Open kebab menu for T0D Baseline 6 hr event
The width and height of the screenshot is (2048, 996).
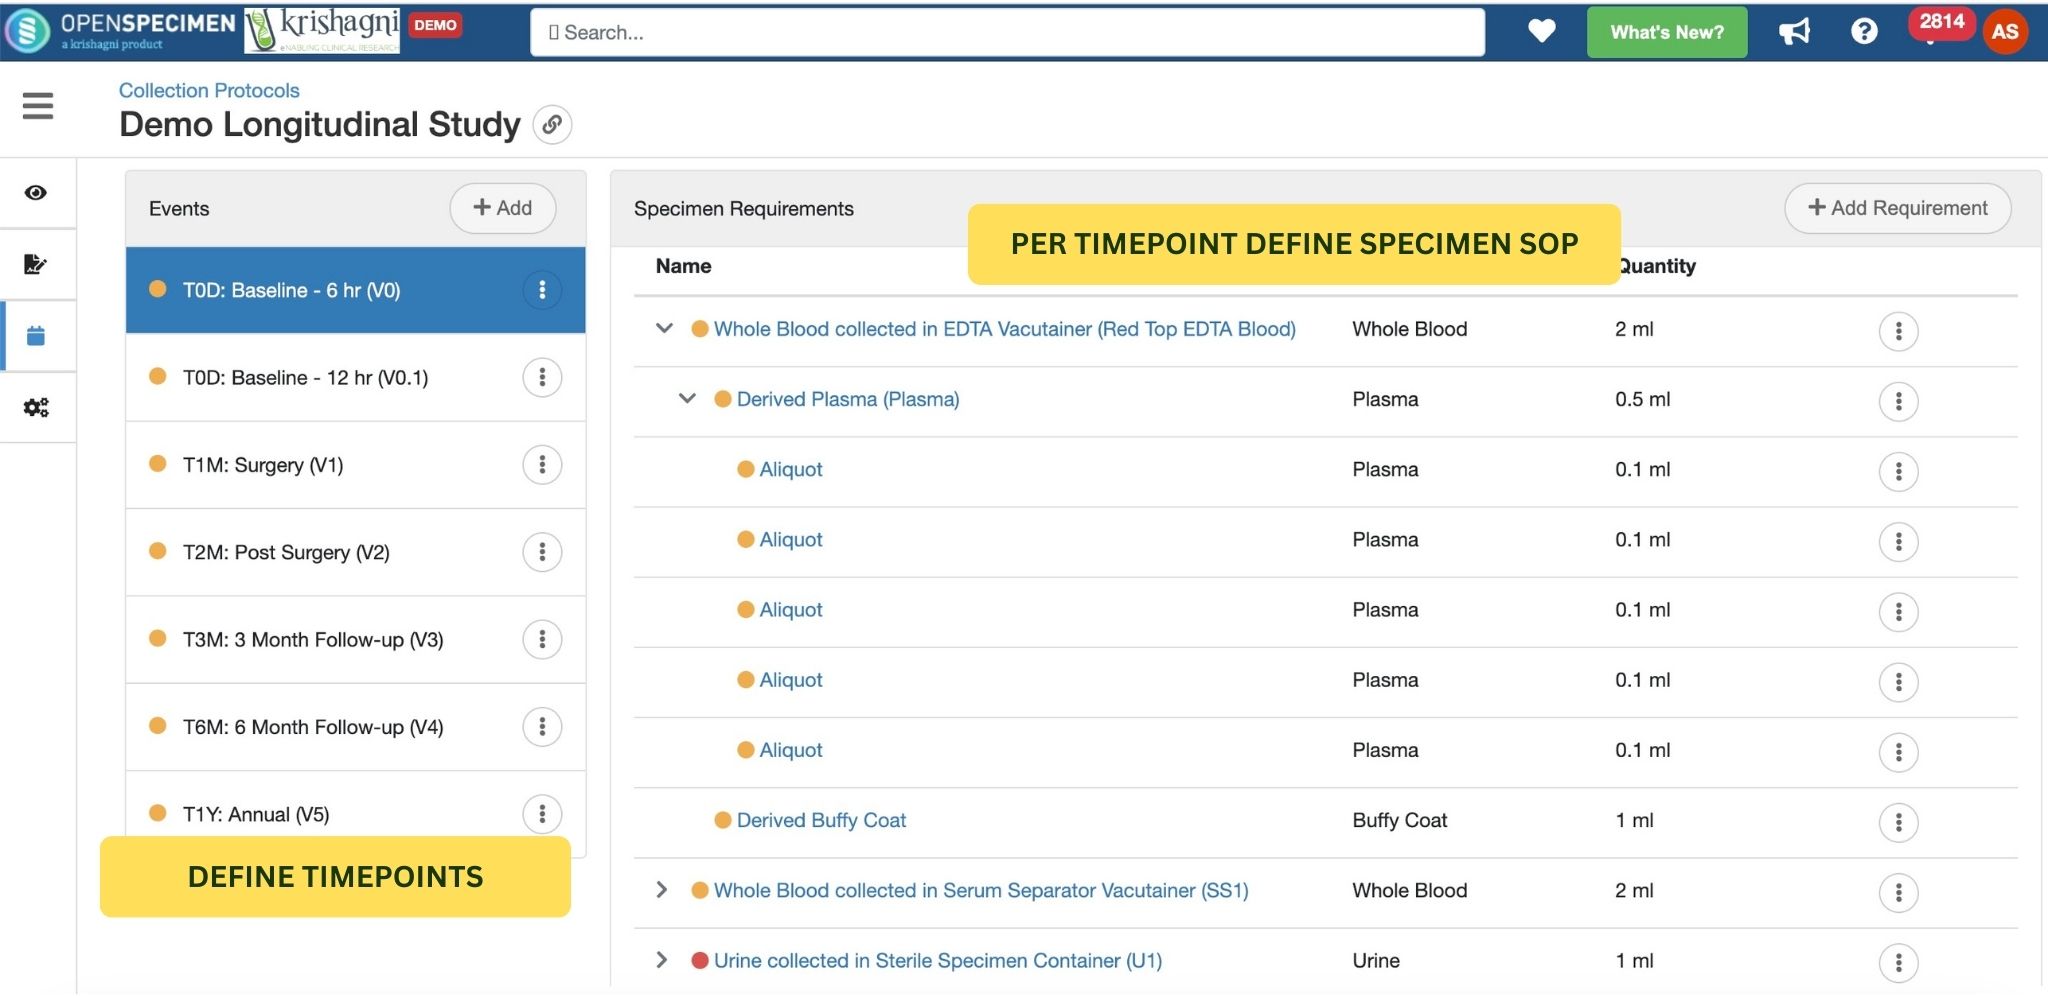(543, 290)
